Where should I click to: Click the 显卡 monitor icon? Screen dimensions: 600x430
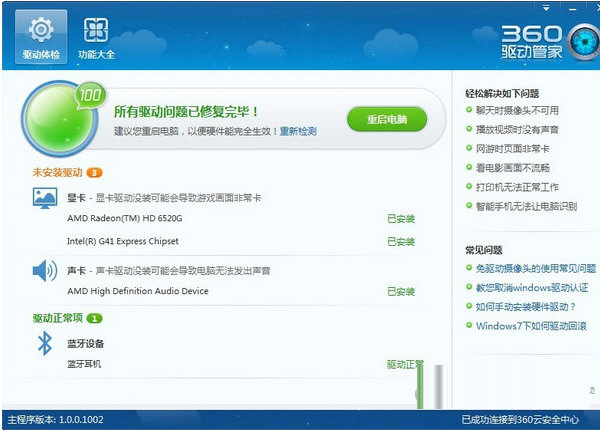point(45,198)
